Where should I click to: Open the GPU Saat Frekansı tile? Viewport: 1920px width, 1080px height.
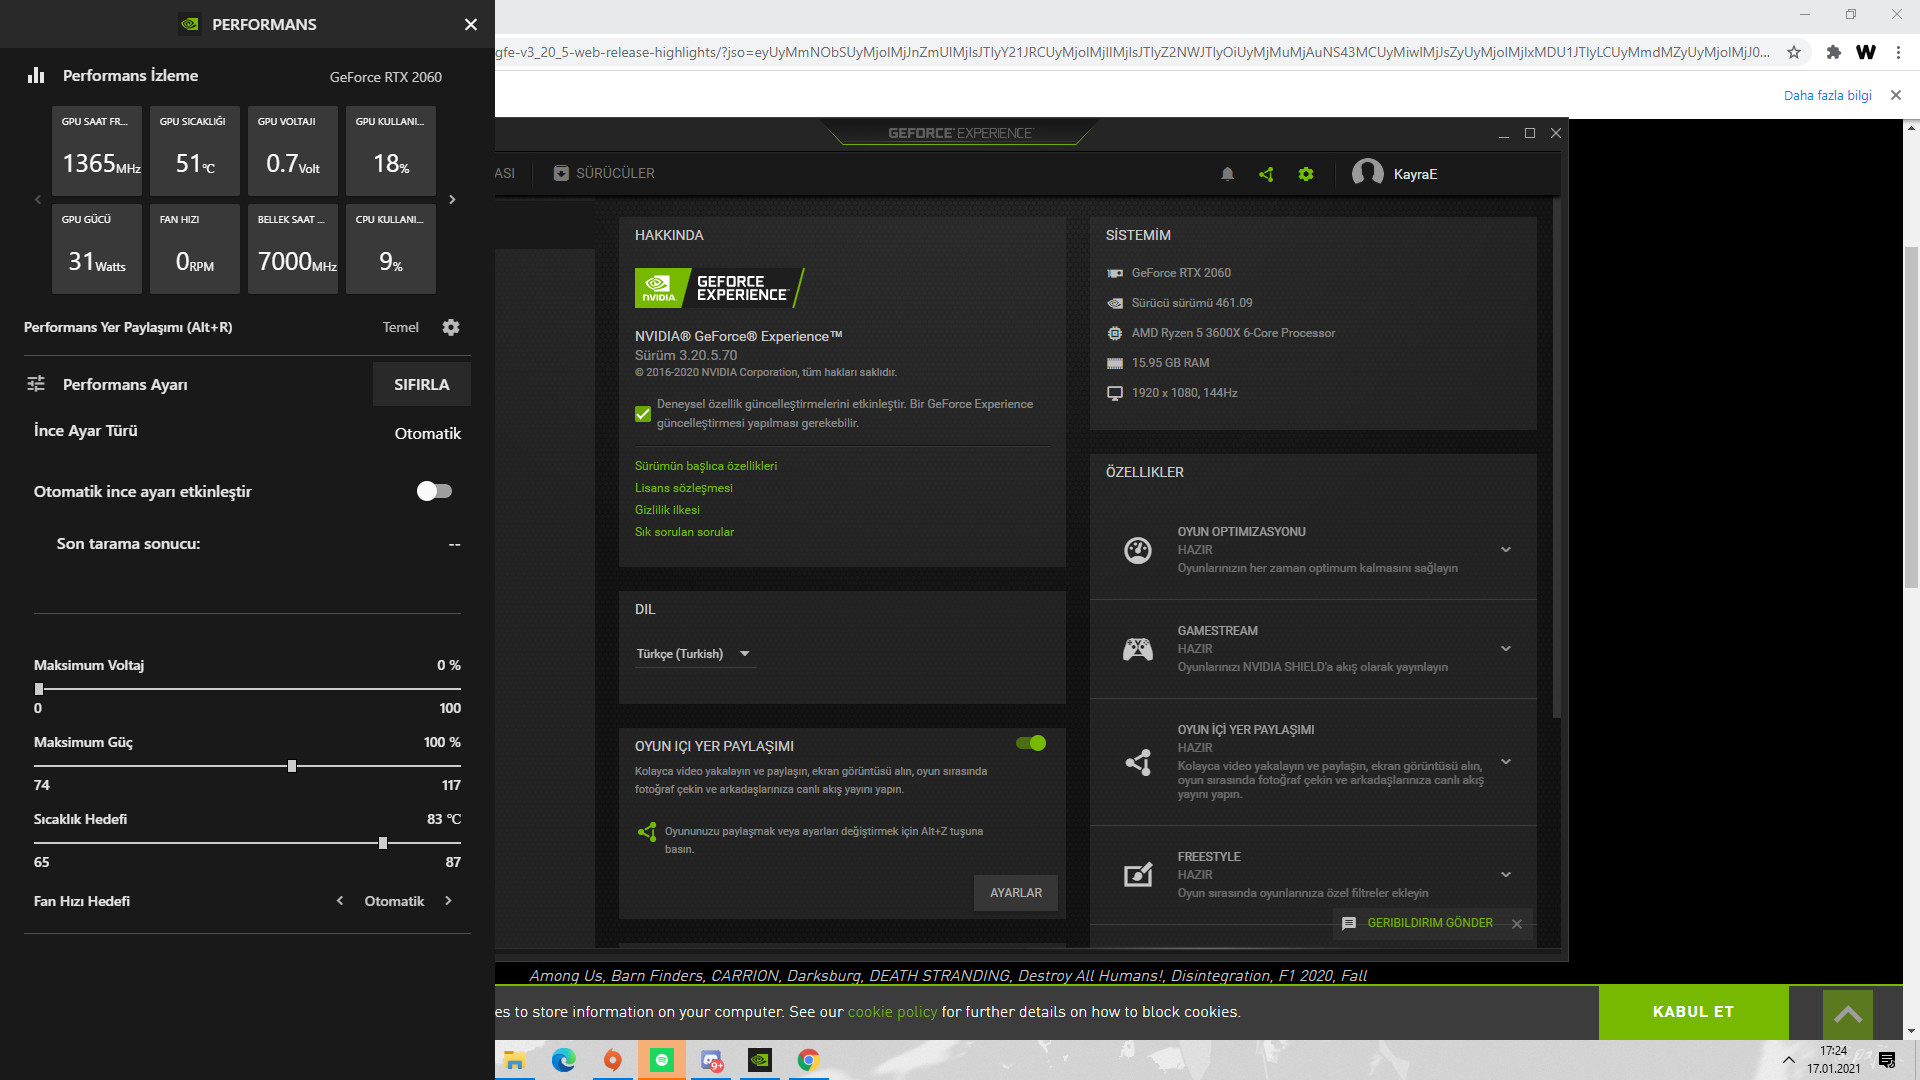[x=97, y=151]
